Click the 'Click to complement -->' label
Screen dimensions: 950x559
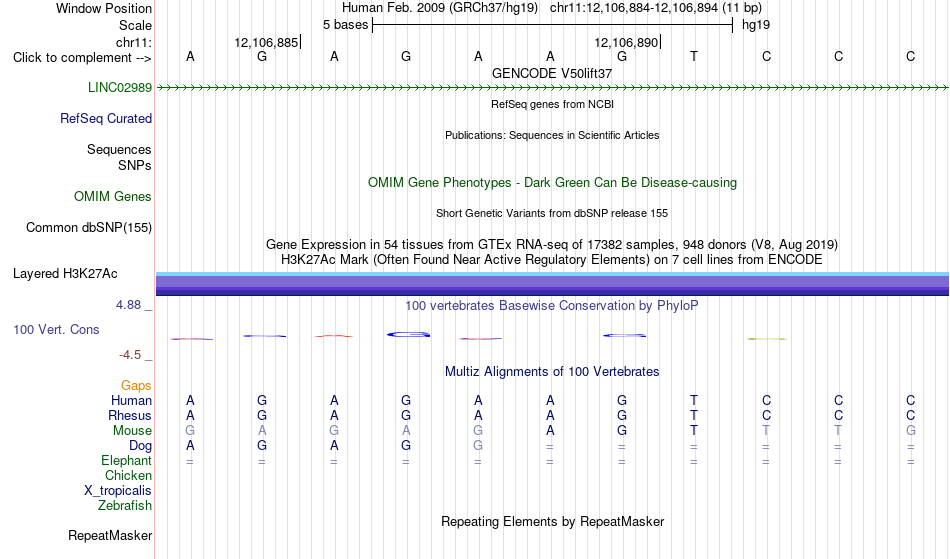pos(82,58)
